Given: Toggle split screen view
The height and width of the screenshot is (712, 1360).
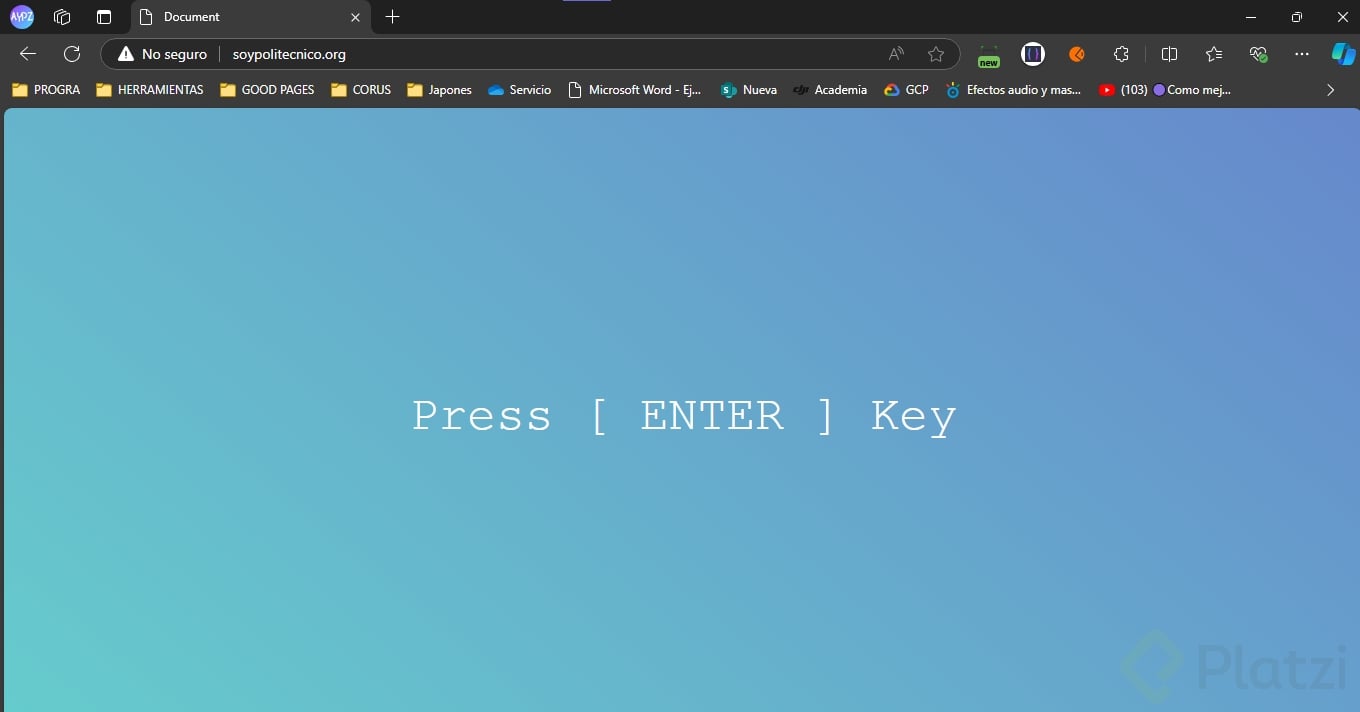Looking at the screenshot, I should pos(1169,54).
